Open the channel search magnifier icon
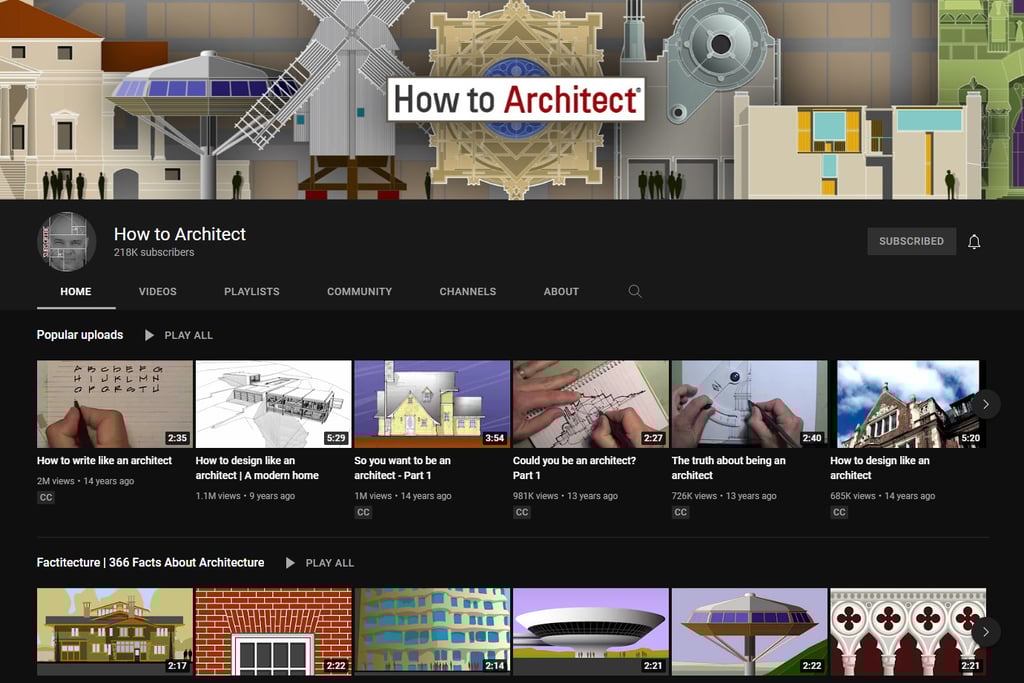Image resolution: width=1024 pixels, height=683 pixels. point(635,291)
